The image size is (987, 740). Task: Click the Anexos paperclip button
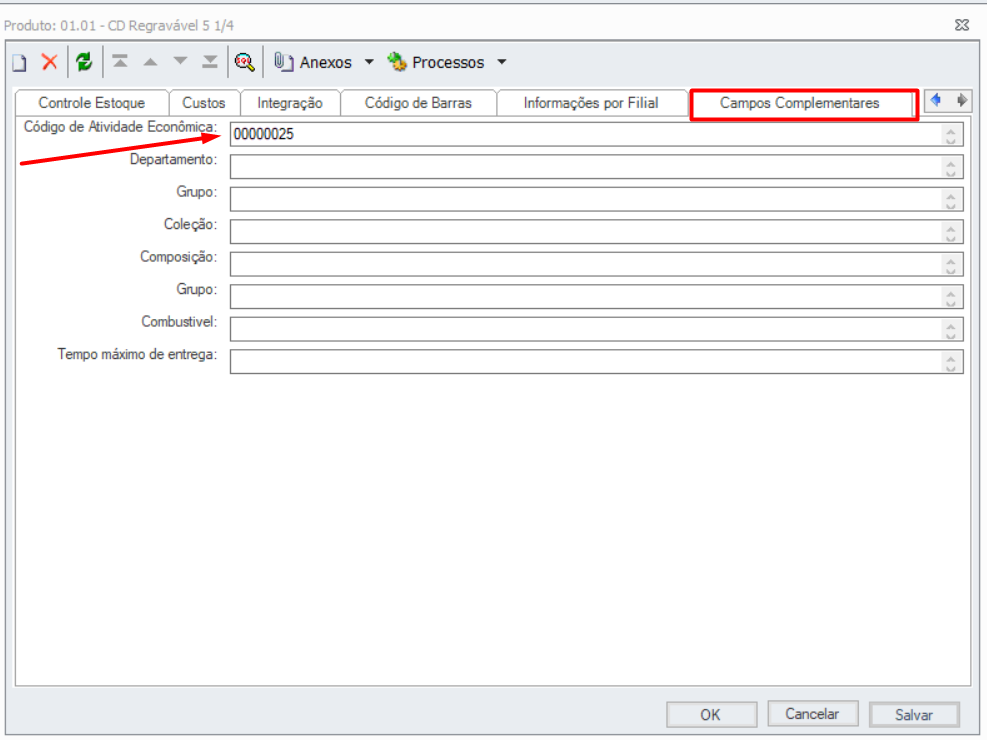pyautogui.click(x=313, y=62)
